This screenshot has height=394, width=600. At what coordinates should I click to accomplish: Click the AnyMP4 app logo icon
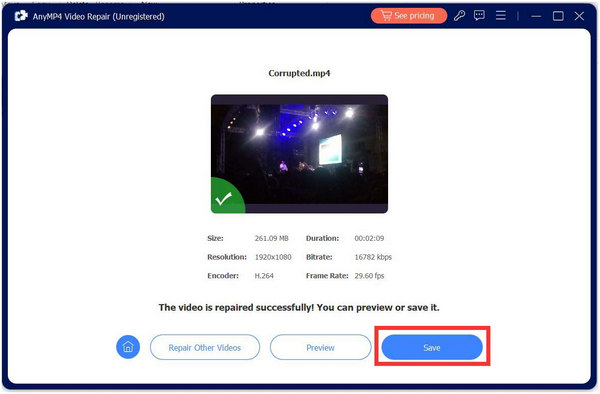pyautogui.click(x=21, y=16)
